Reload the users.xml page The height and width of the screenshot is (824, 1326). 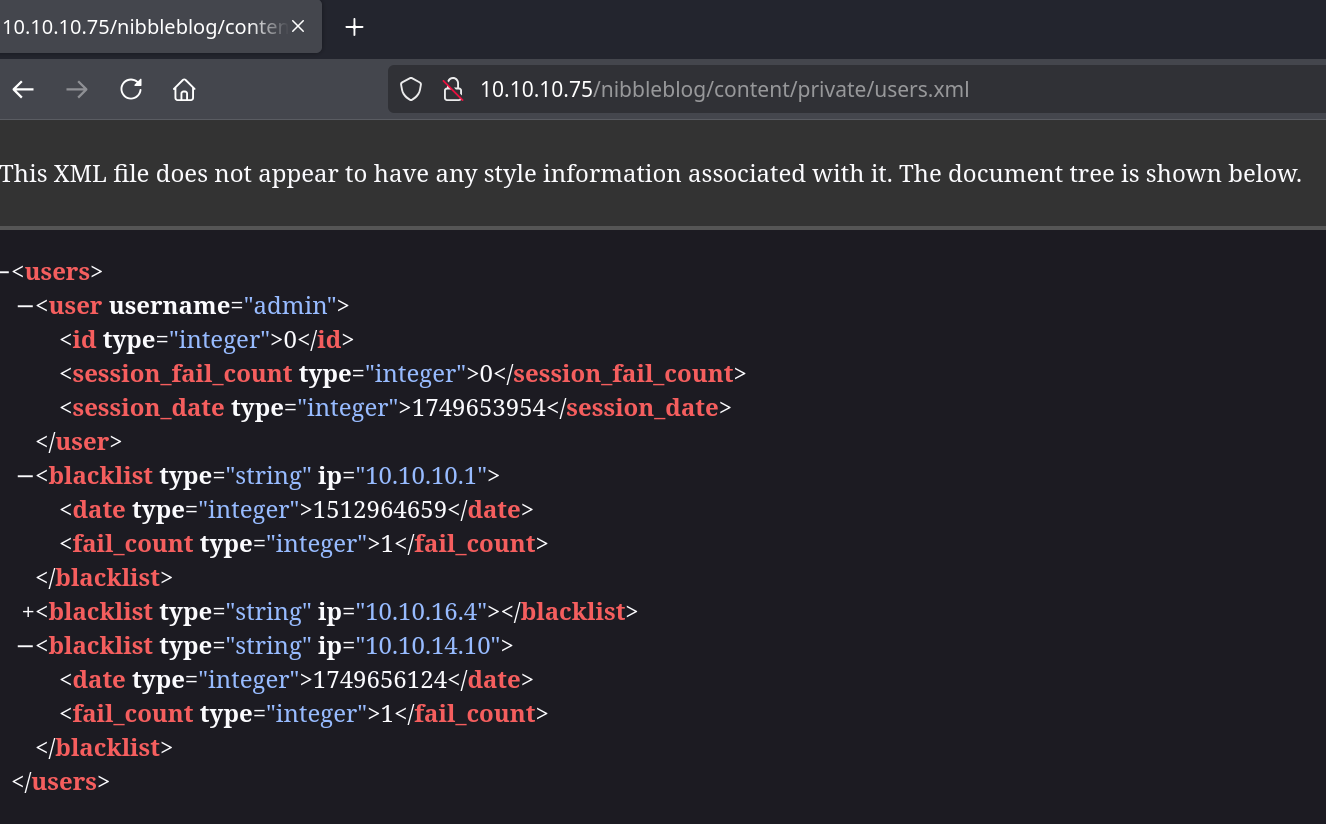131,90
